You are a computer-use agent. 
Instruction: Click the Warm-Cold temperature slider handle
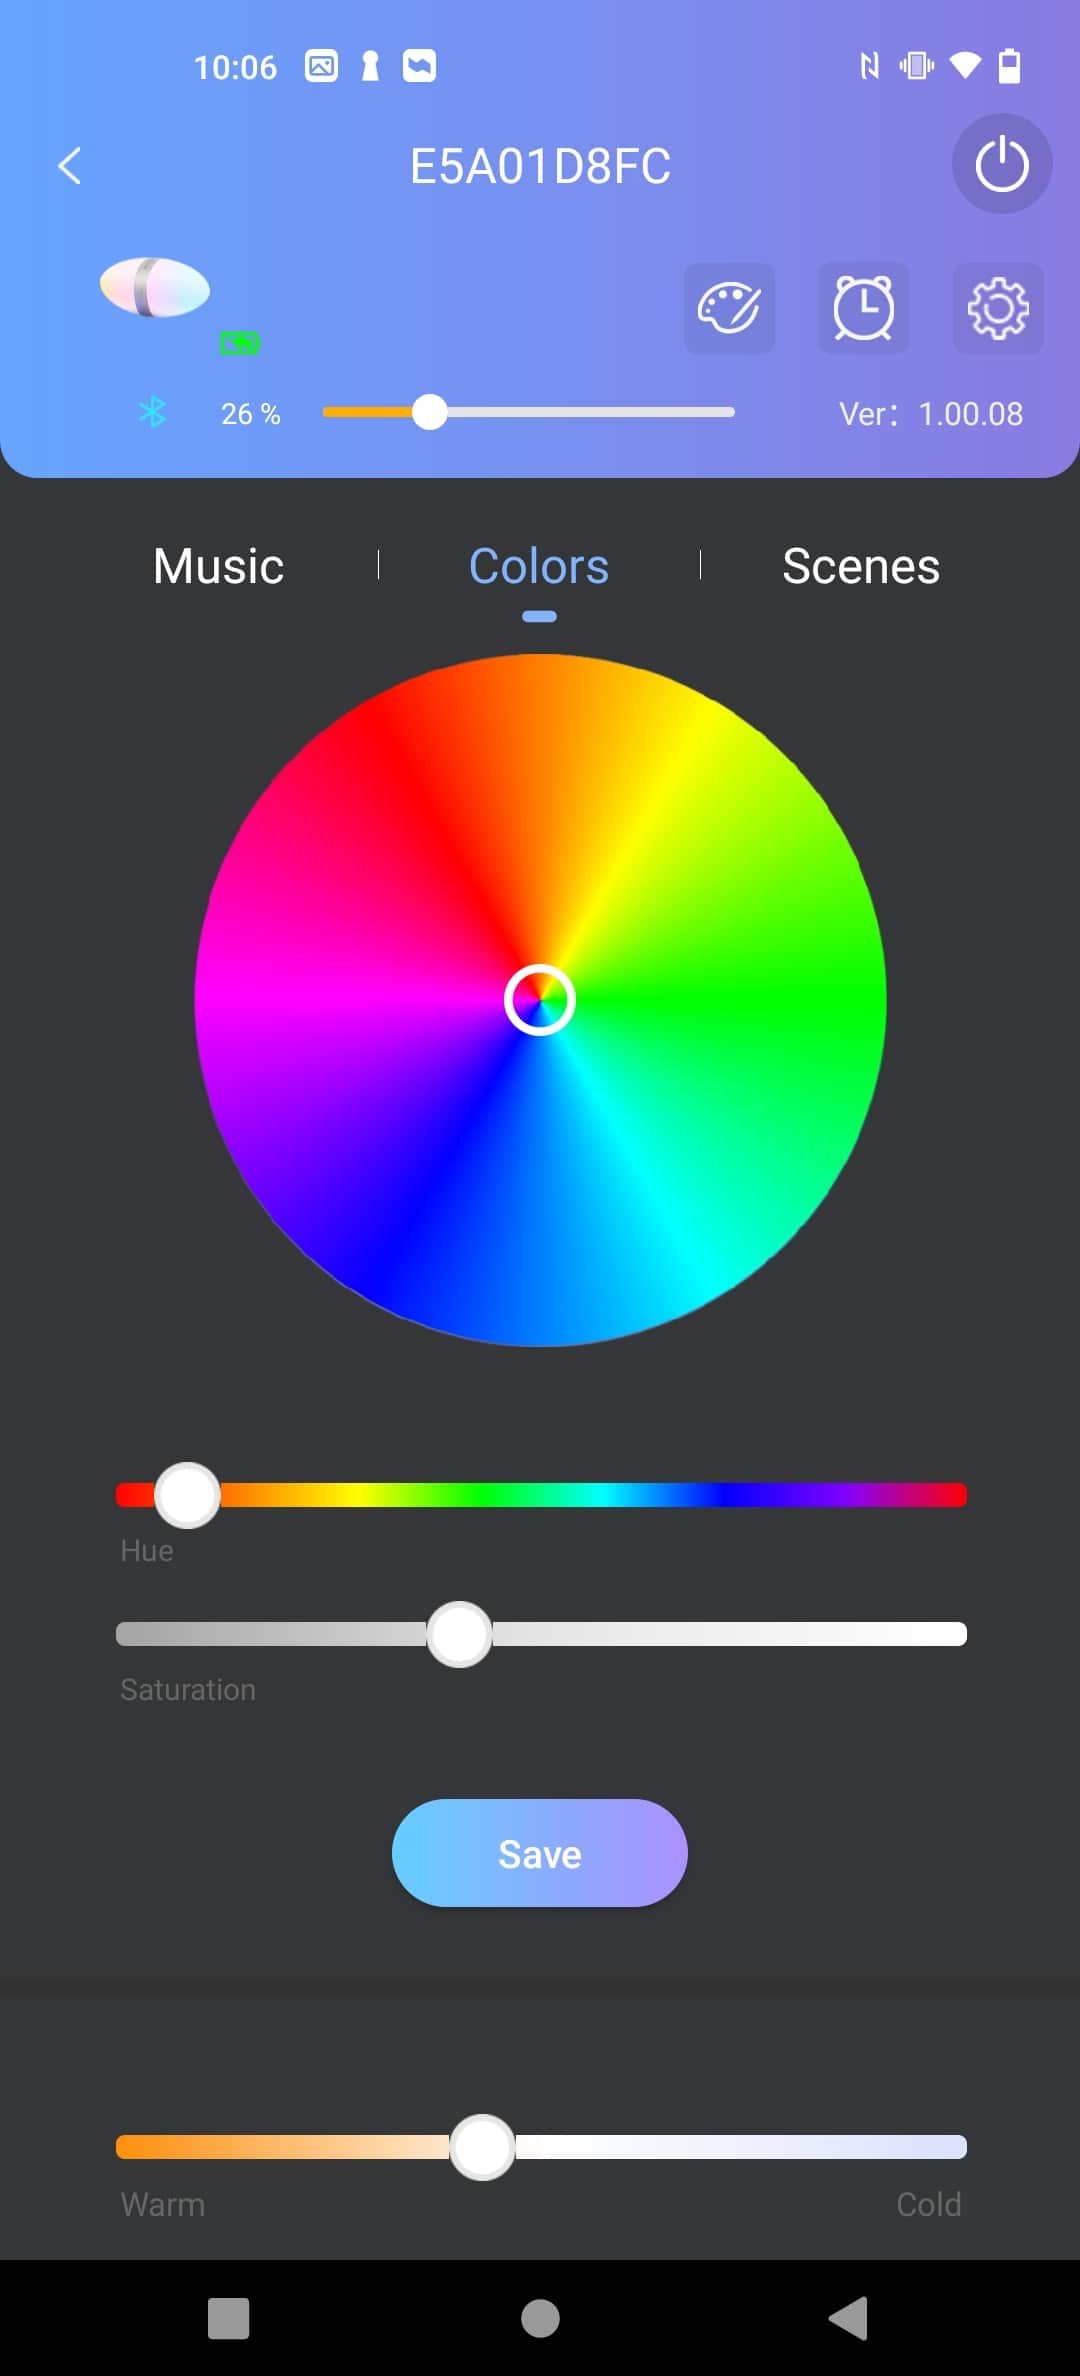[482, 2147]
